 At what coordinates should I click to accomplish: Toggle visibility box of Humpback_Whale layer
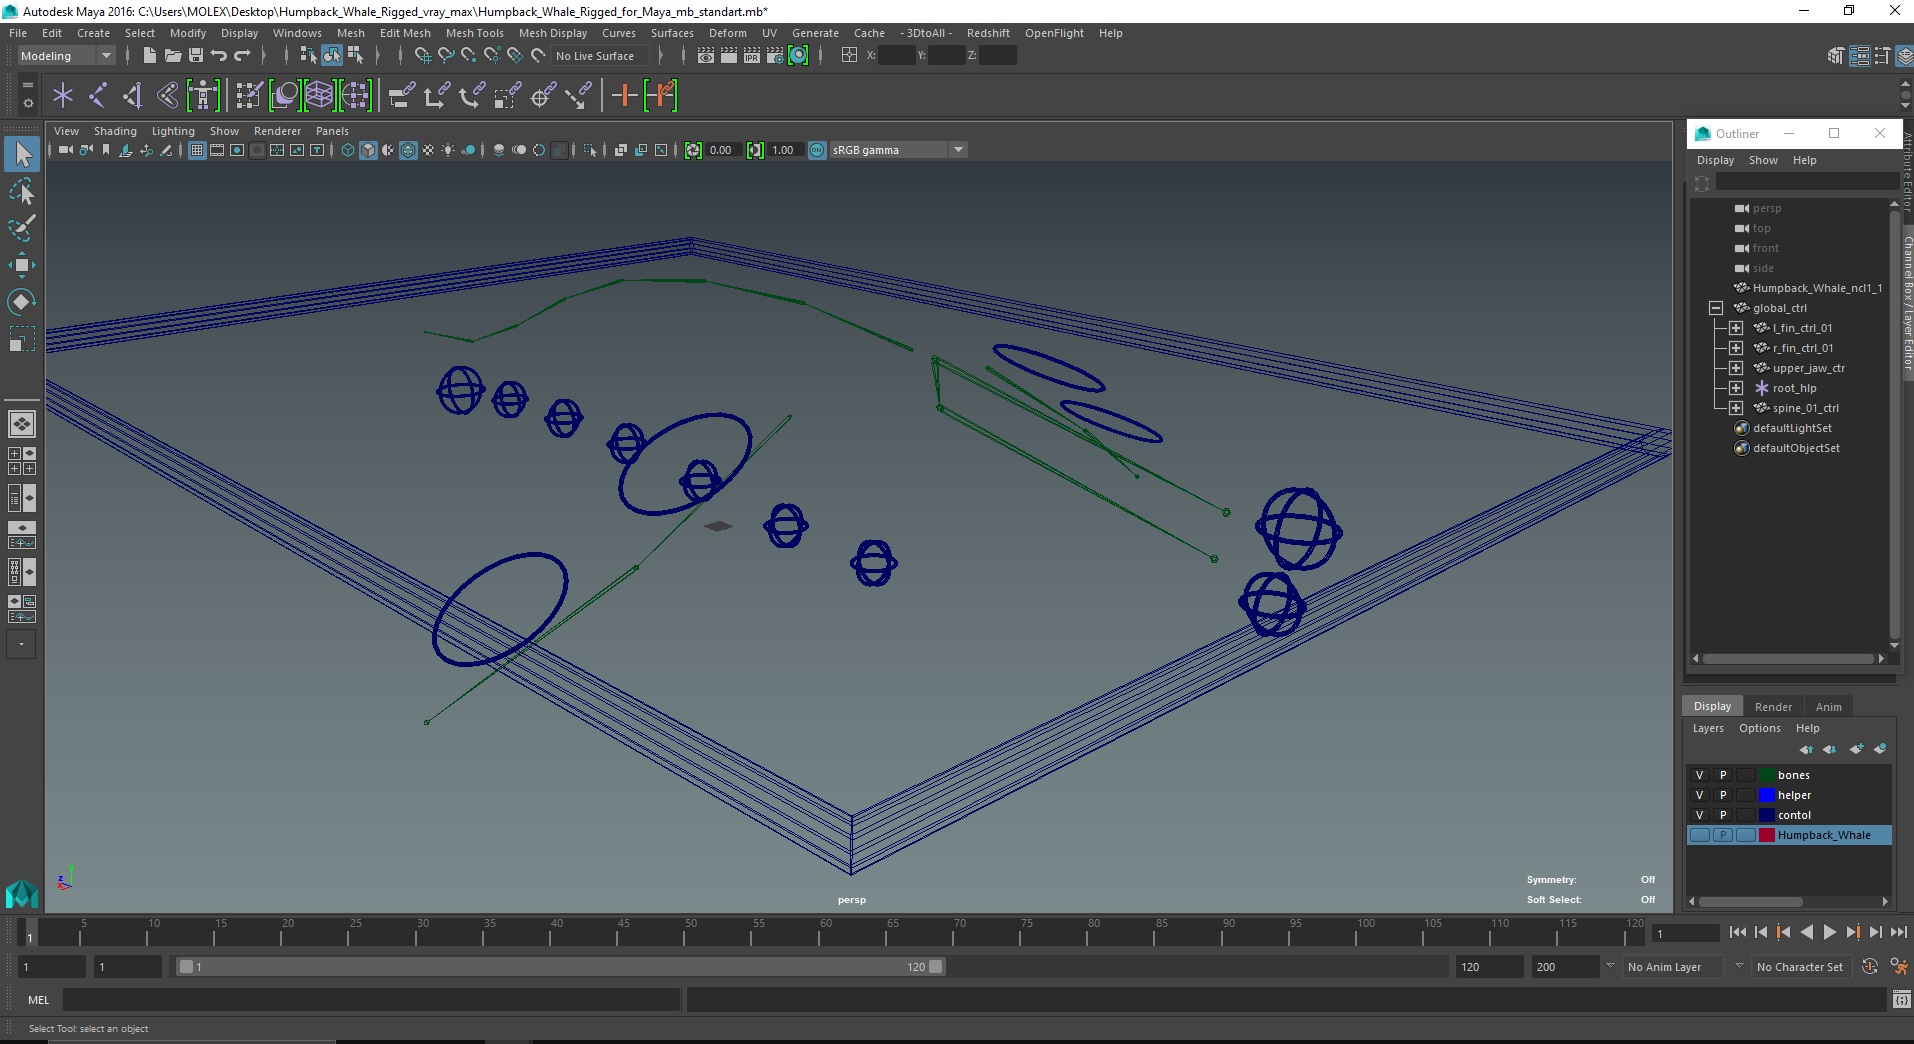(x=1699, y=835)
